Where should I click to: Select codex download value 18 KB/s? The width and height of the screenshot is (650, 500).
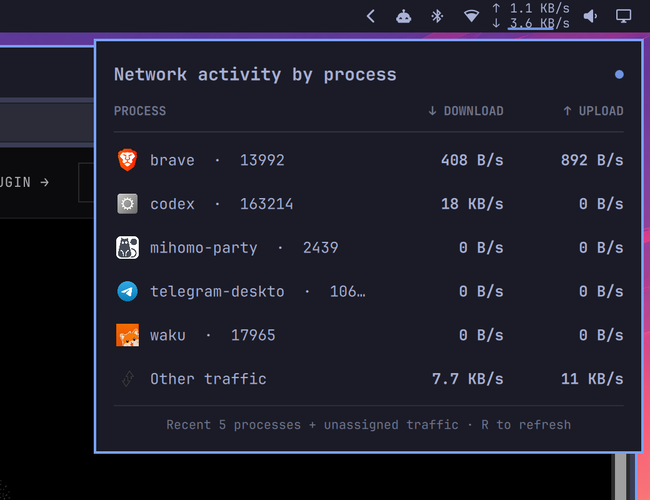click(472, 204)
